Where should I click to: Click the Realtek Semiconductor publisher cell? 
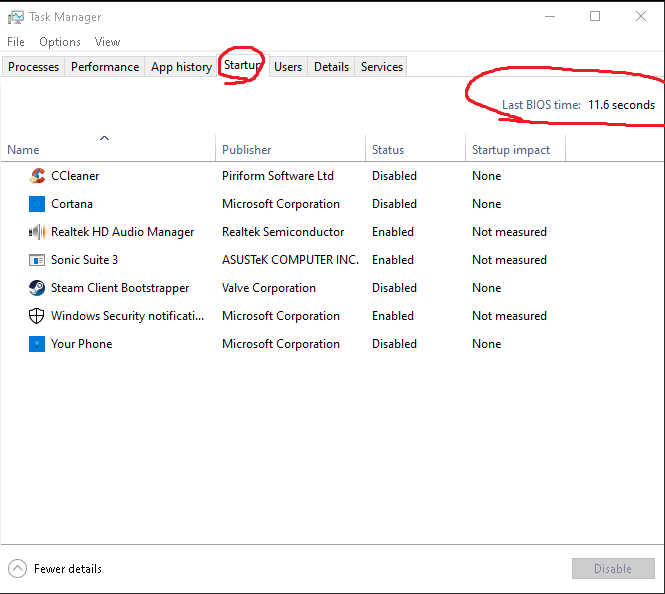283,232
